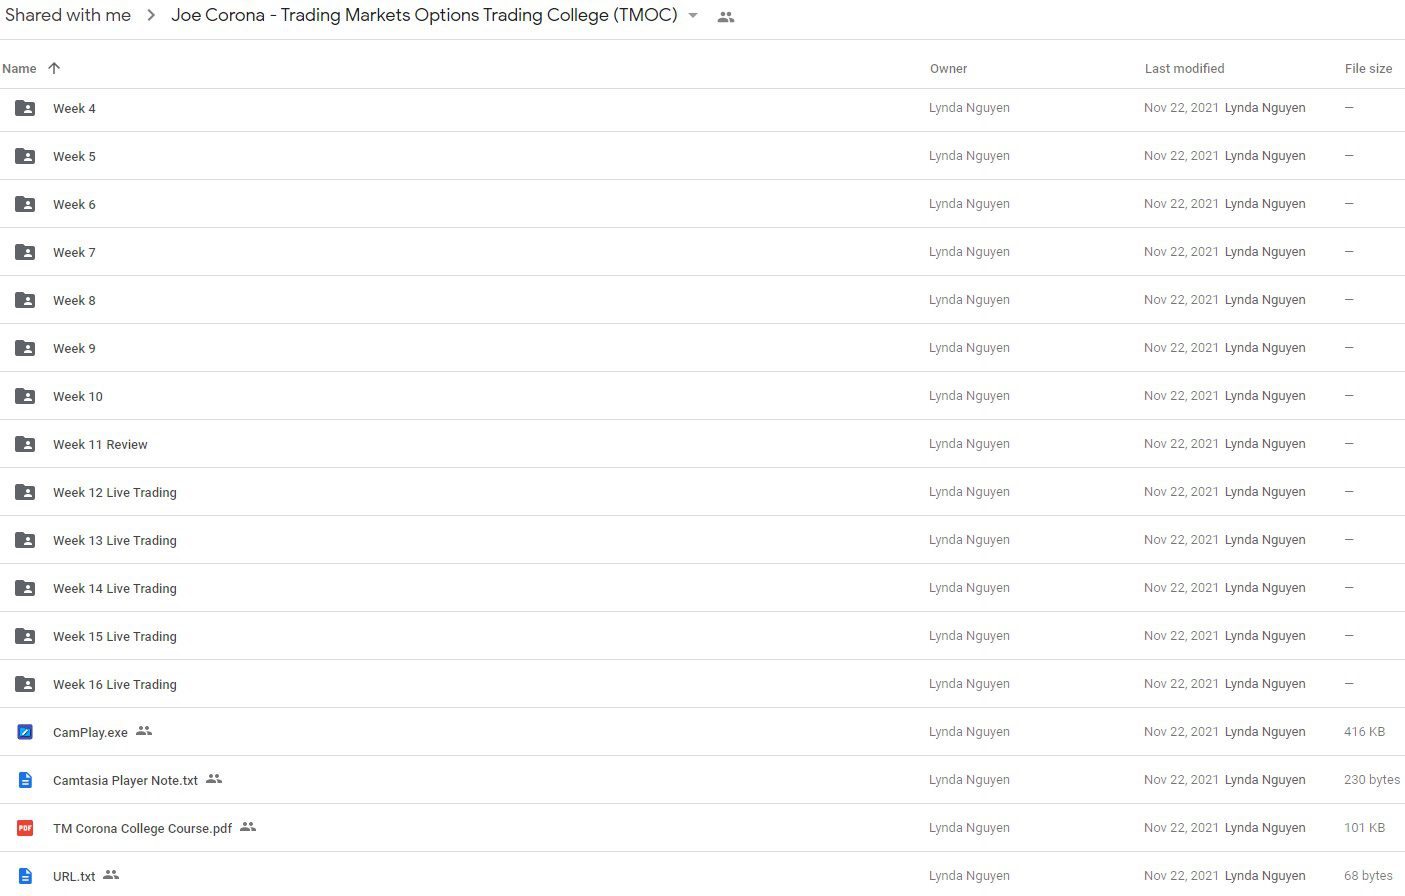Click the Week 12 Live Trading folder icon
This screenshot has height=896, width=1405.
pyautogui.click(x=25, y=492)
